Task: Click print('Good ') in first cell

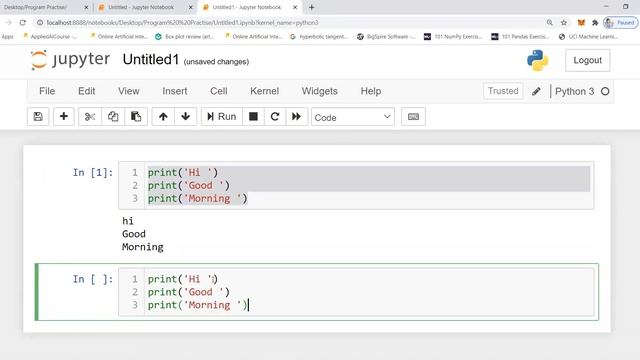Action: 189,185
